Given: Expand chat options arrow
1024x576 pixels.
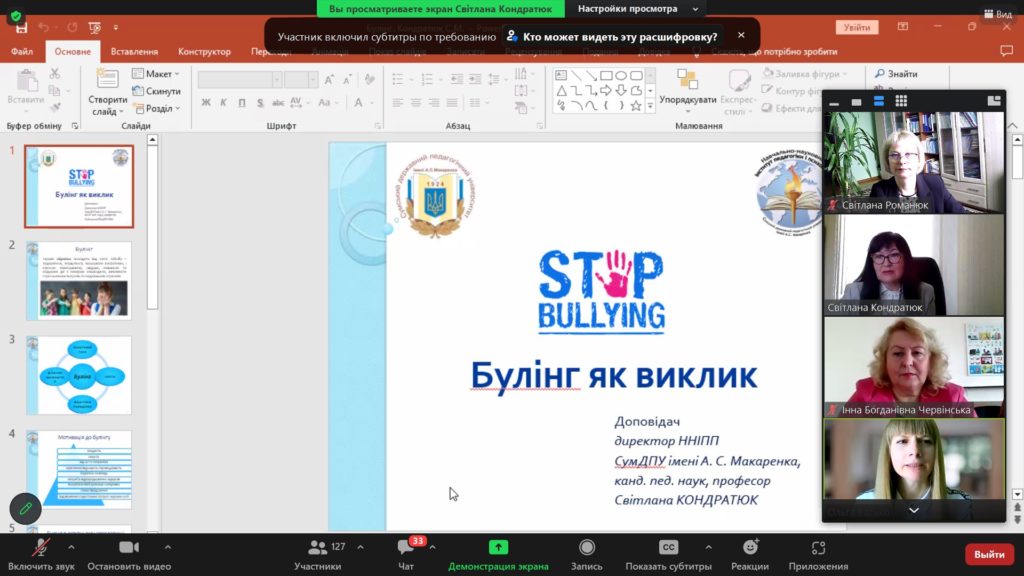Looking at the screenshot, I should pyautogui.click(x=432, y=547).
